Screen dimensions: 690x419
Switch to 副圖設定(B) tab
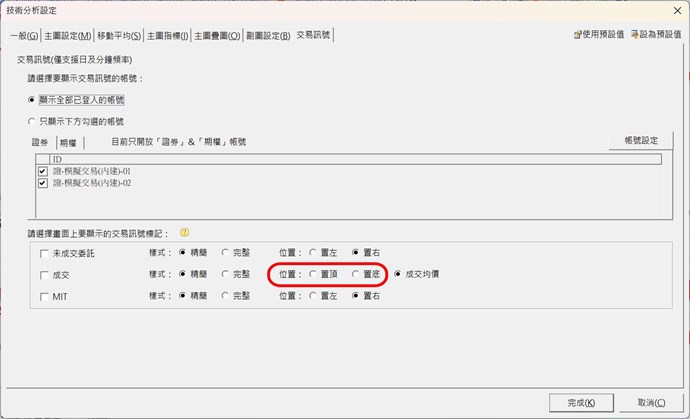(268, 36)
